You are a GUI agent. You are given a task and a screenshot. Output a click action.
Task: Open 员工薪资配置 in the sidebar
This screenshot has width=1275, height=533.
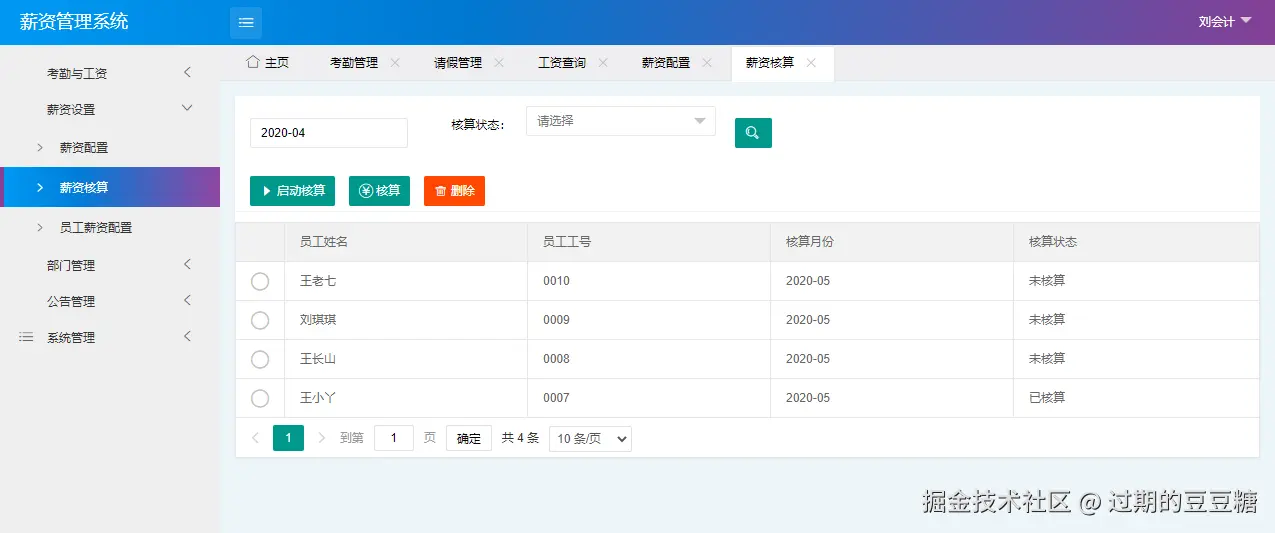click(110, 227)
